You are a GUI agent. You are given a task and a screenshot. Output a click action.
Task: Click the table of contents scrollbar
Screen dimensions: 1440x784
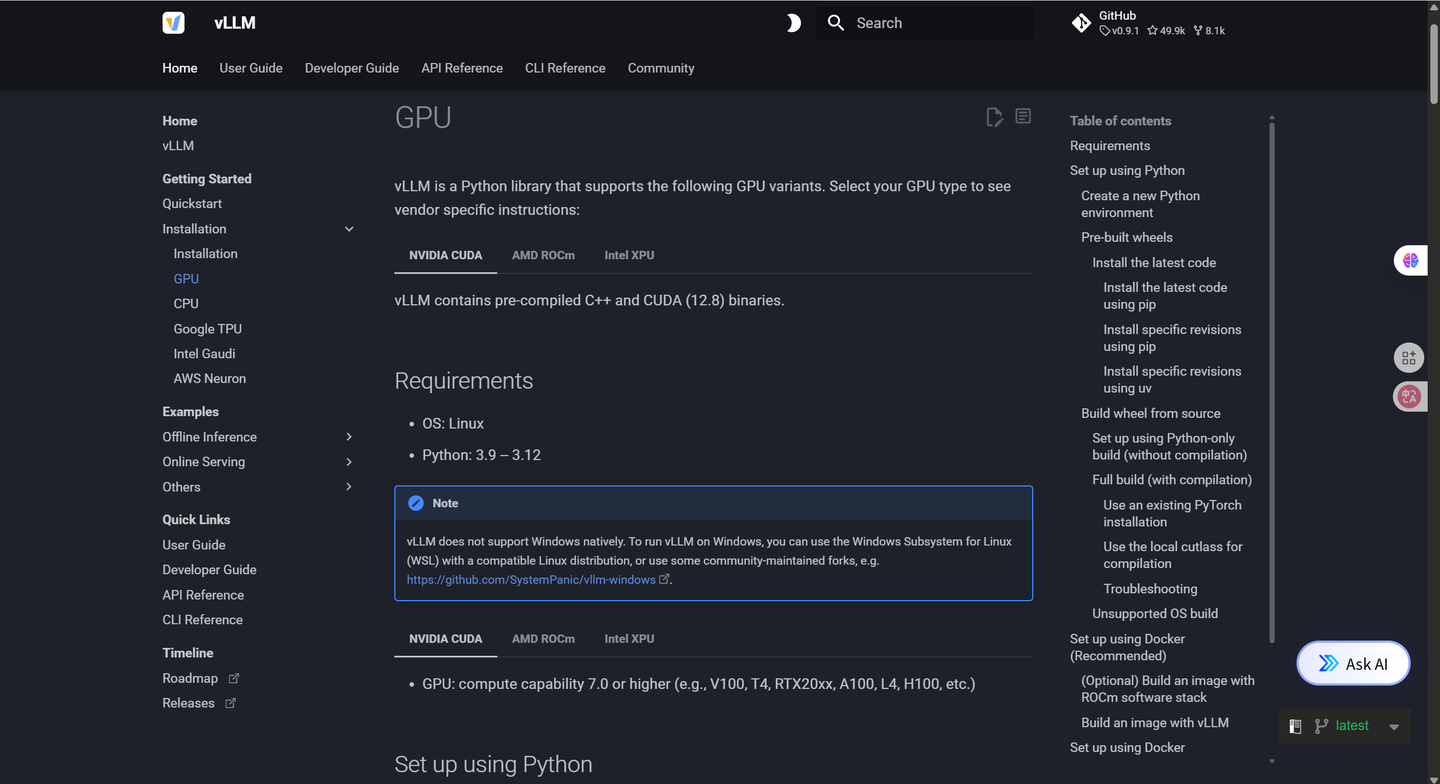pyautogui.click(x=1272, y=380)
